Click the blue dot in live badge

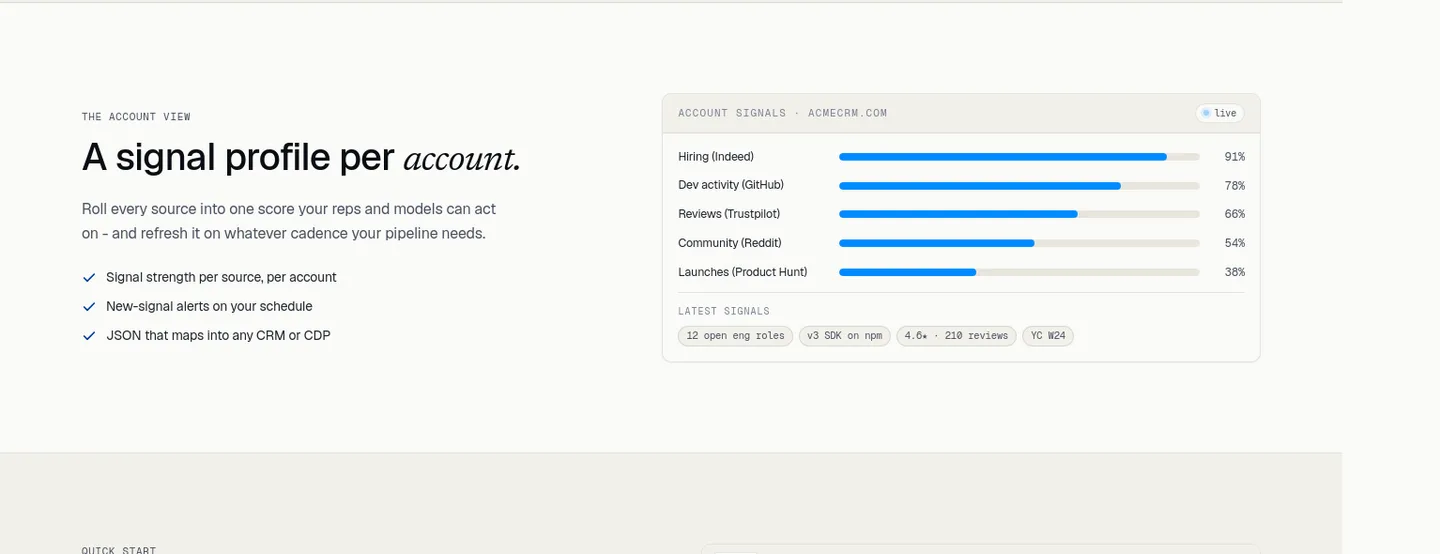tap(1206, 113)
